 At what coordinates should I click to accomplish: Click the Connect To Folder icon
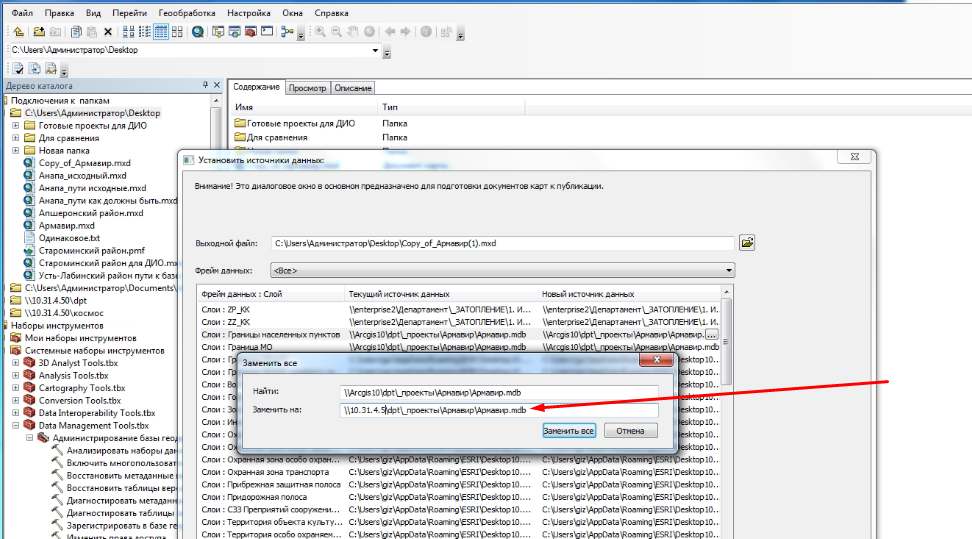click(38, 32)
